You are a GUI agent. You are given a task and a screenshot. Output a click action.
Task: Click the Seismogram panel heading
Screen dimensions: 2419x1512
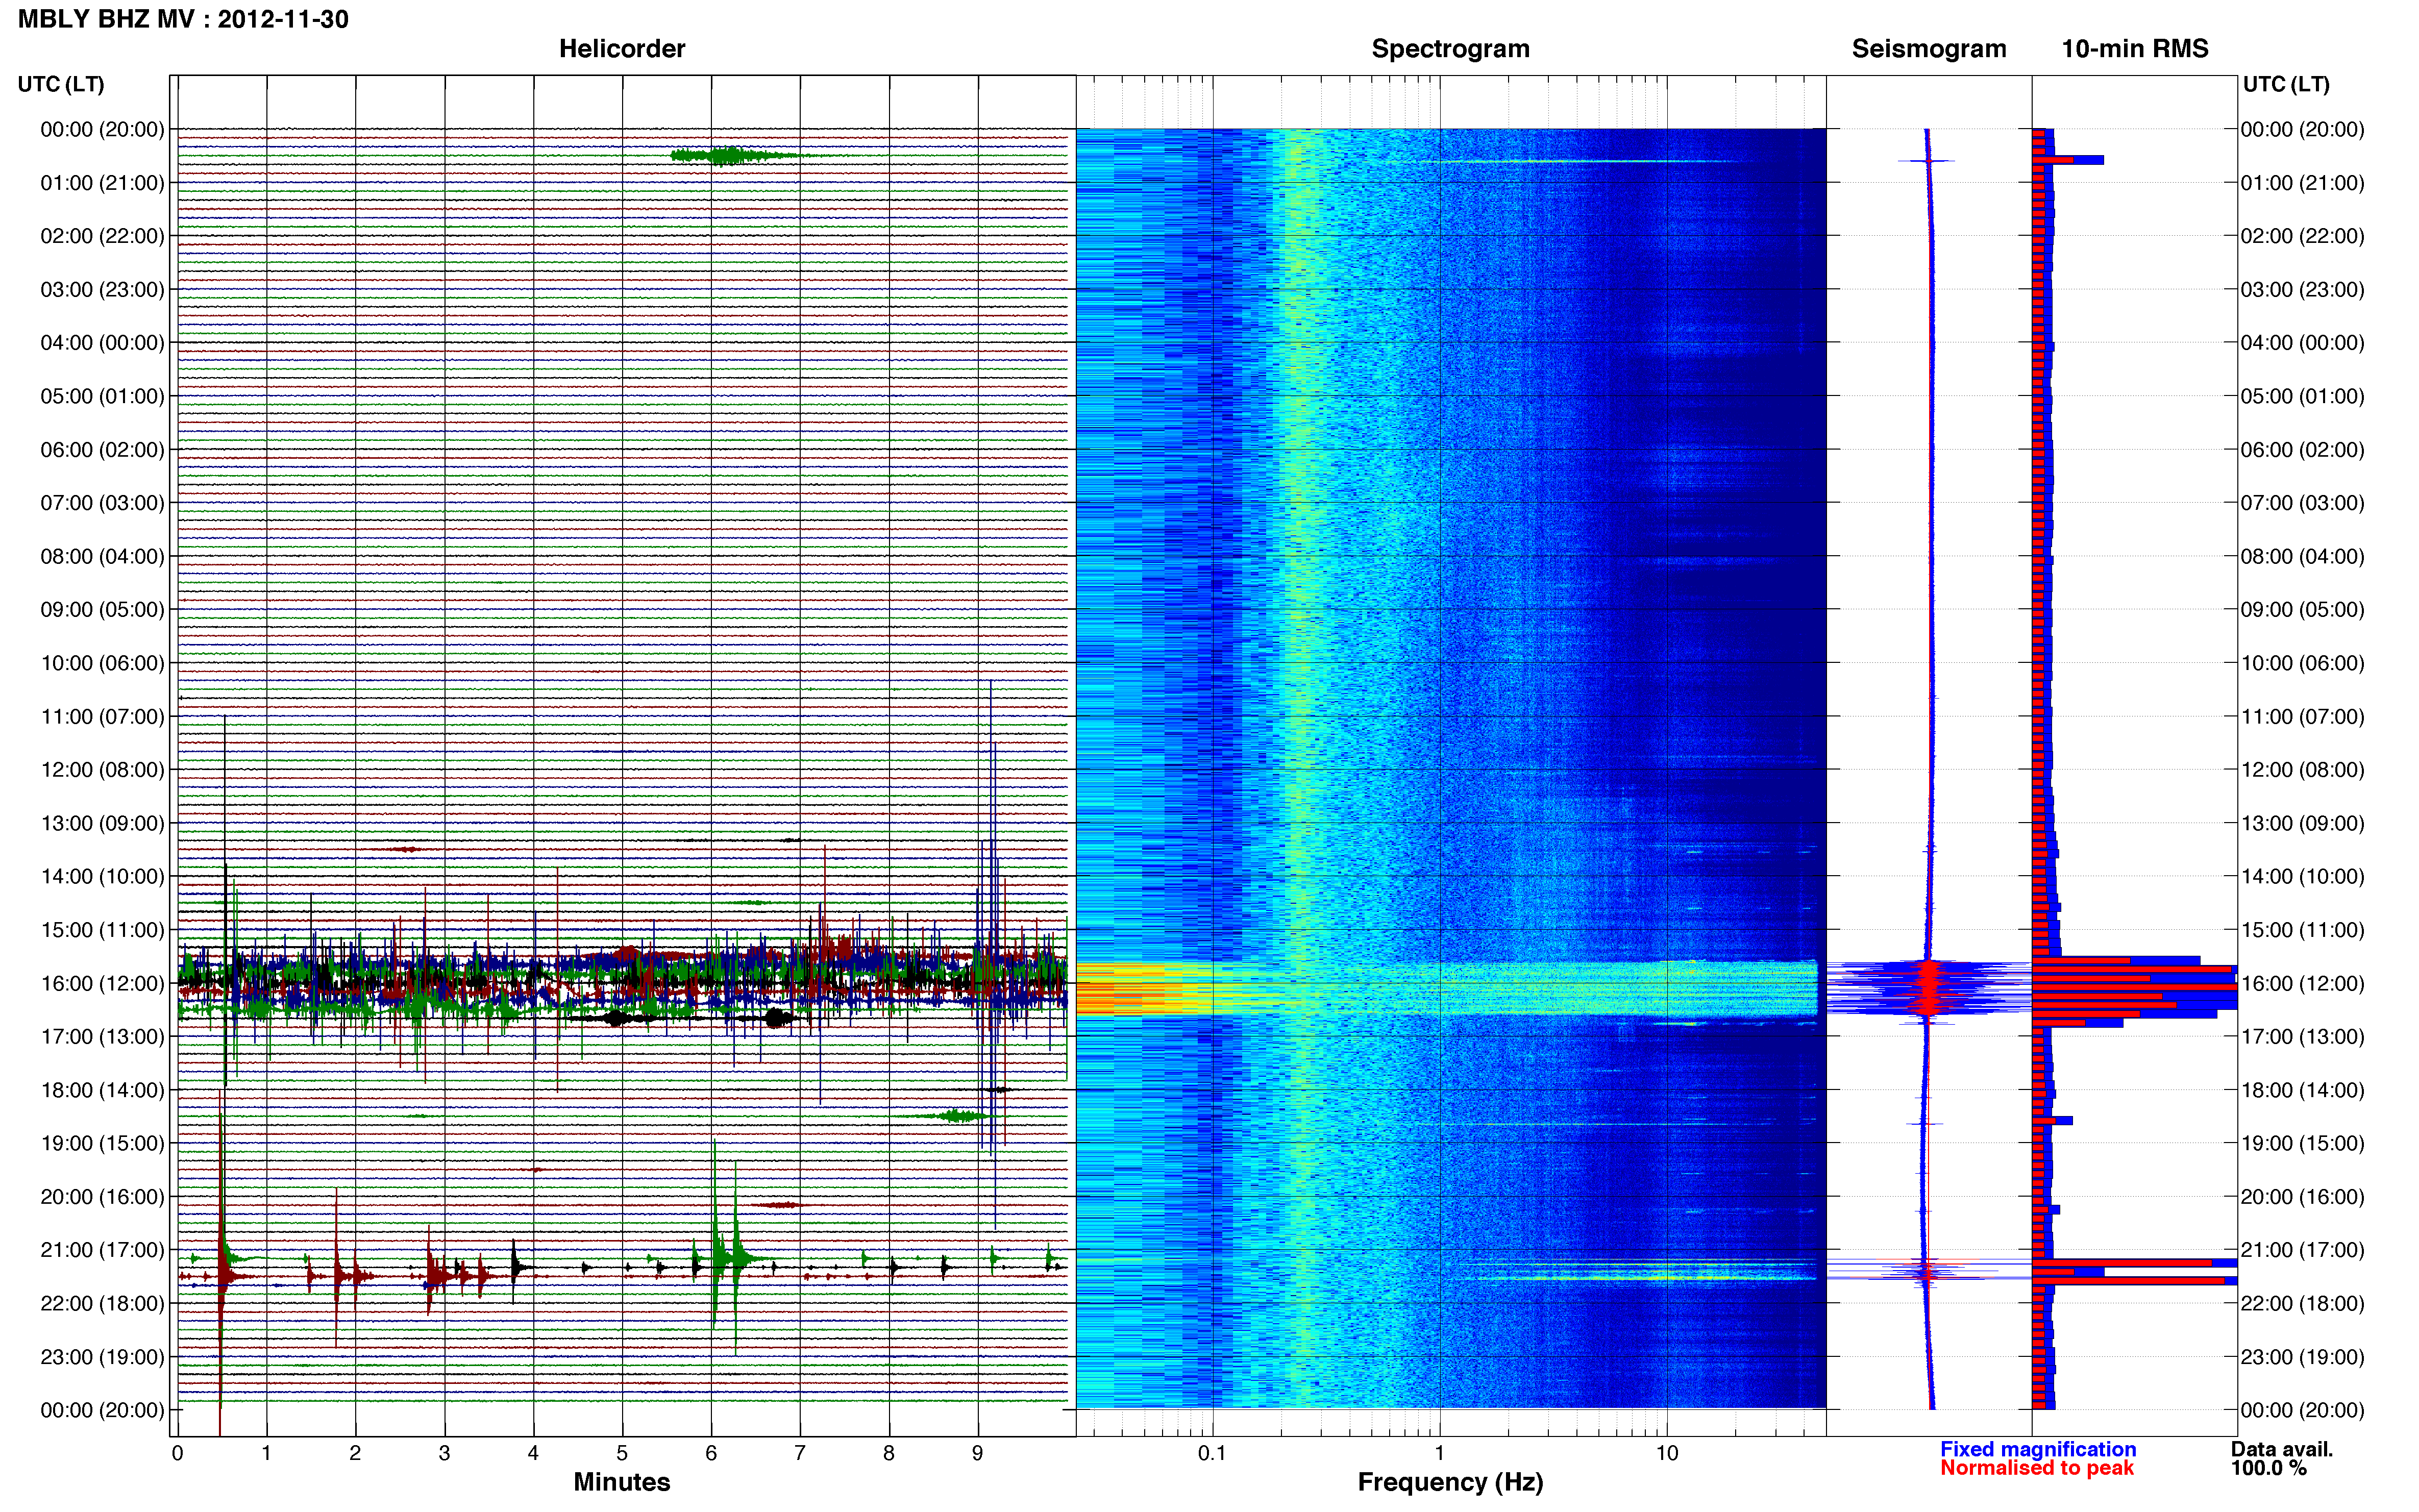[x=1928, y=49]
